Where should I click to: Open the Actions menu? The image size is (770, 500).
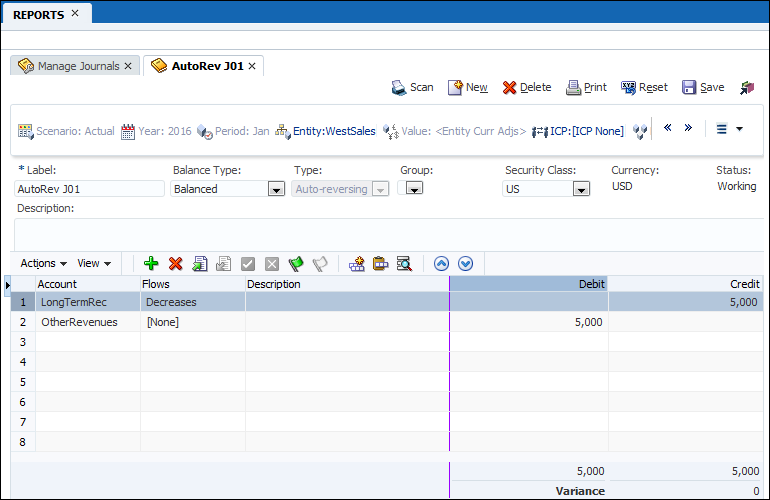pyautogui.click(x=43, y=263)
